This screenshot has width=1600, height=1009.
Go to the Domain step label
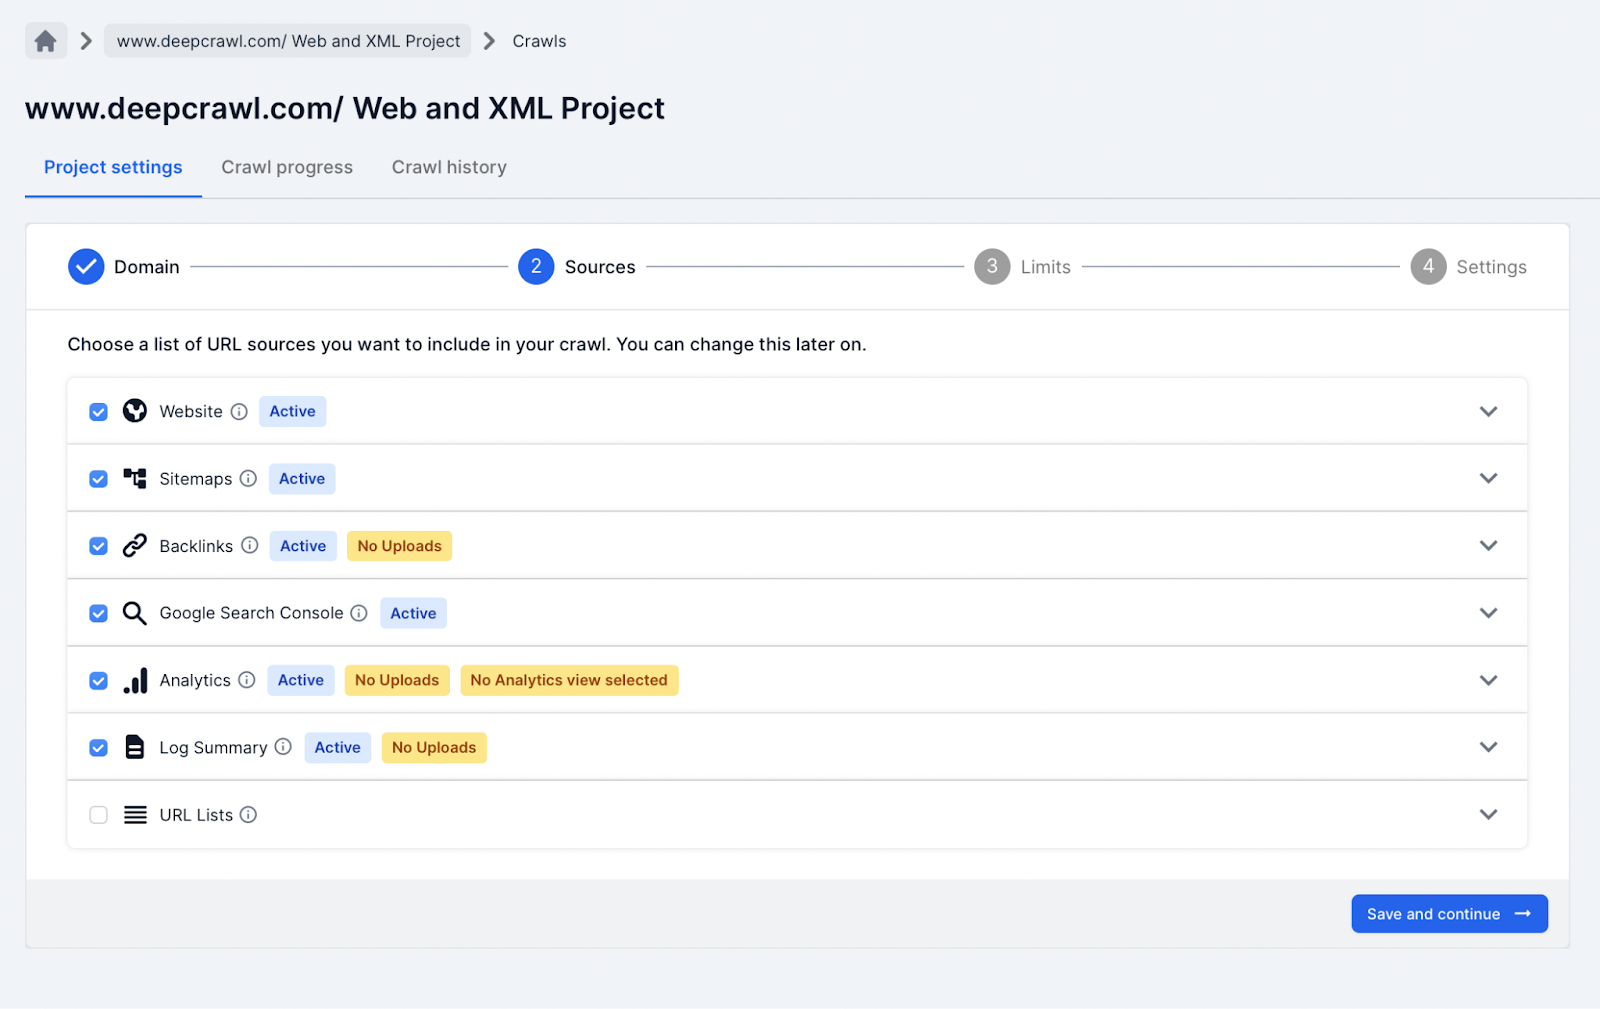tap(147, 267)
